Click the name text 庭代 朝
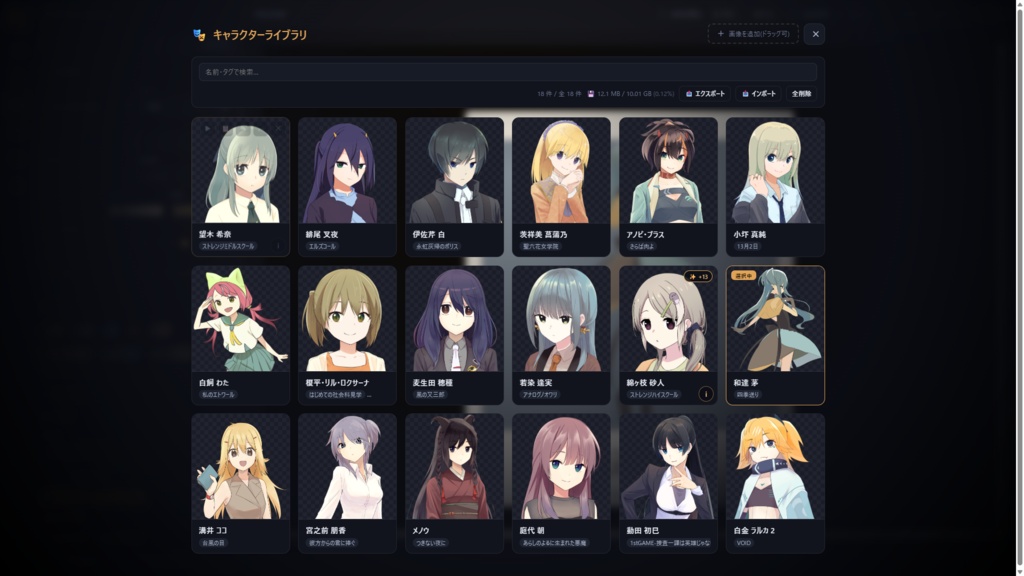Viewport: 1024px width, 576px height. 532,530
